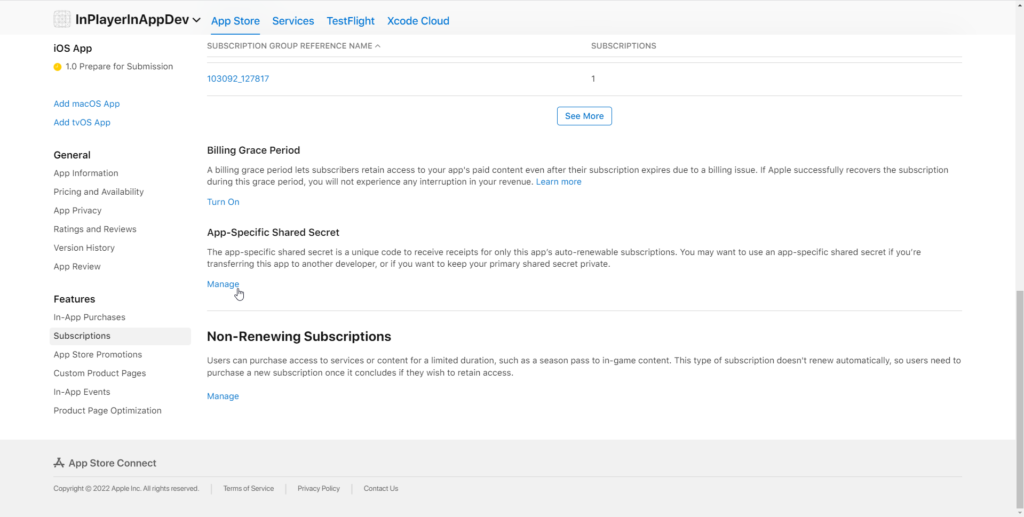Select Subscriptions in the sidebar
Viewport: 1024px width, 517px height.
coord(120,336)
